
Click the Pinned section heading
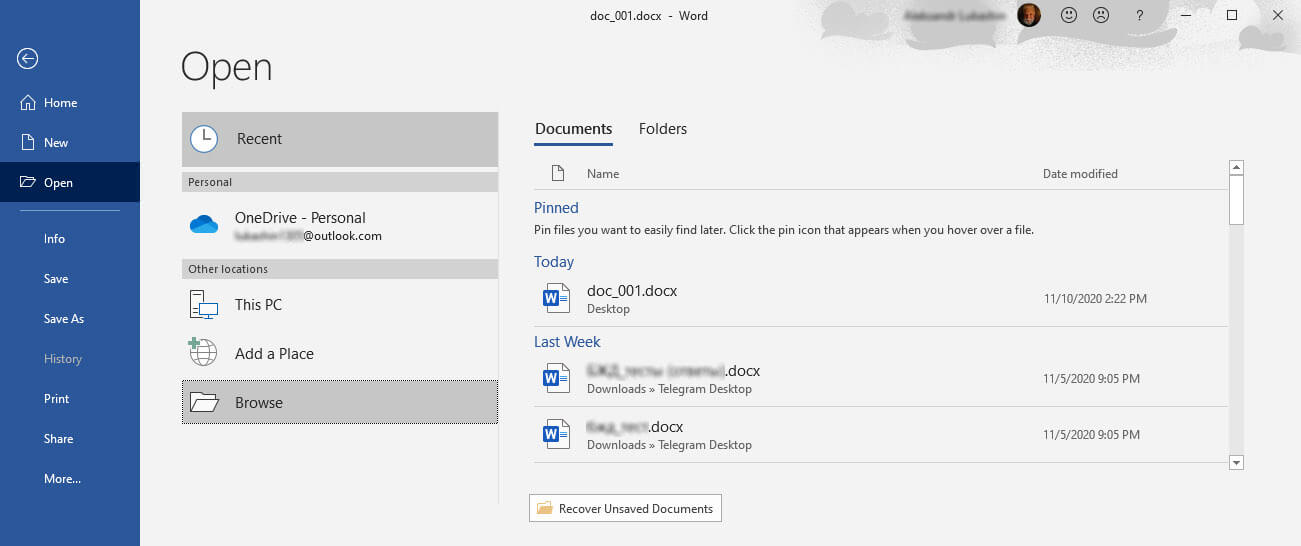556,208
